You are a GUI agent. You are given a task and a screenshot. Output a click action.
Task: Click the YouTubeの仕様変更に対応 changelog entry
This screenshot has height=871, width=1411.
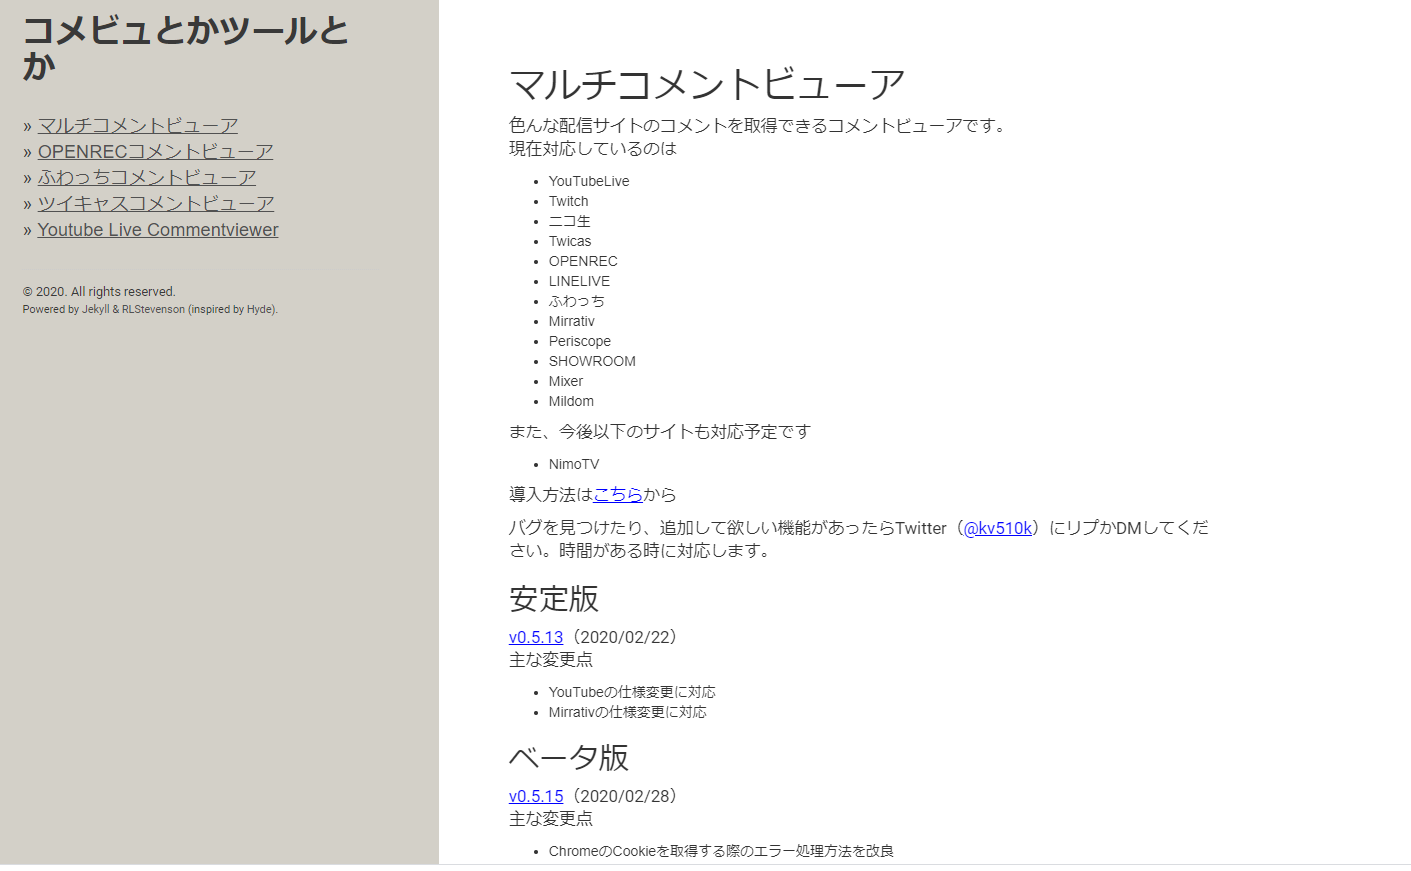(x=632, y=692)
